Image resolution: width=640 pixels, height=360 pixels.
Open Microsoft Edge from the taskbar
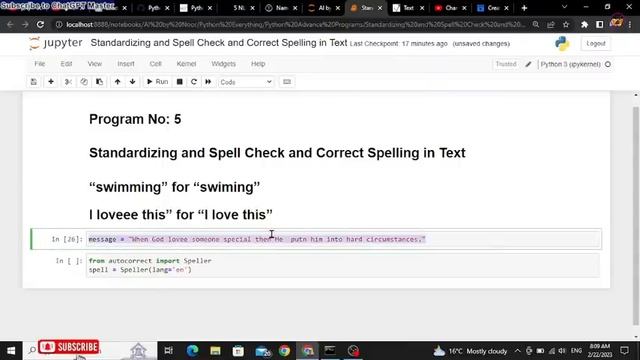click(x=192, y=351)
